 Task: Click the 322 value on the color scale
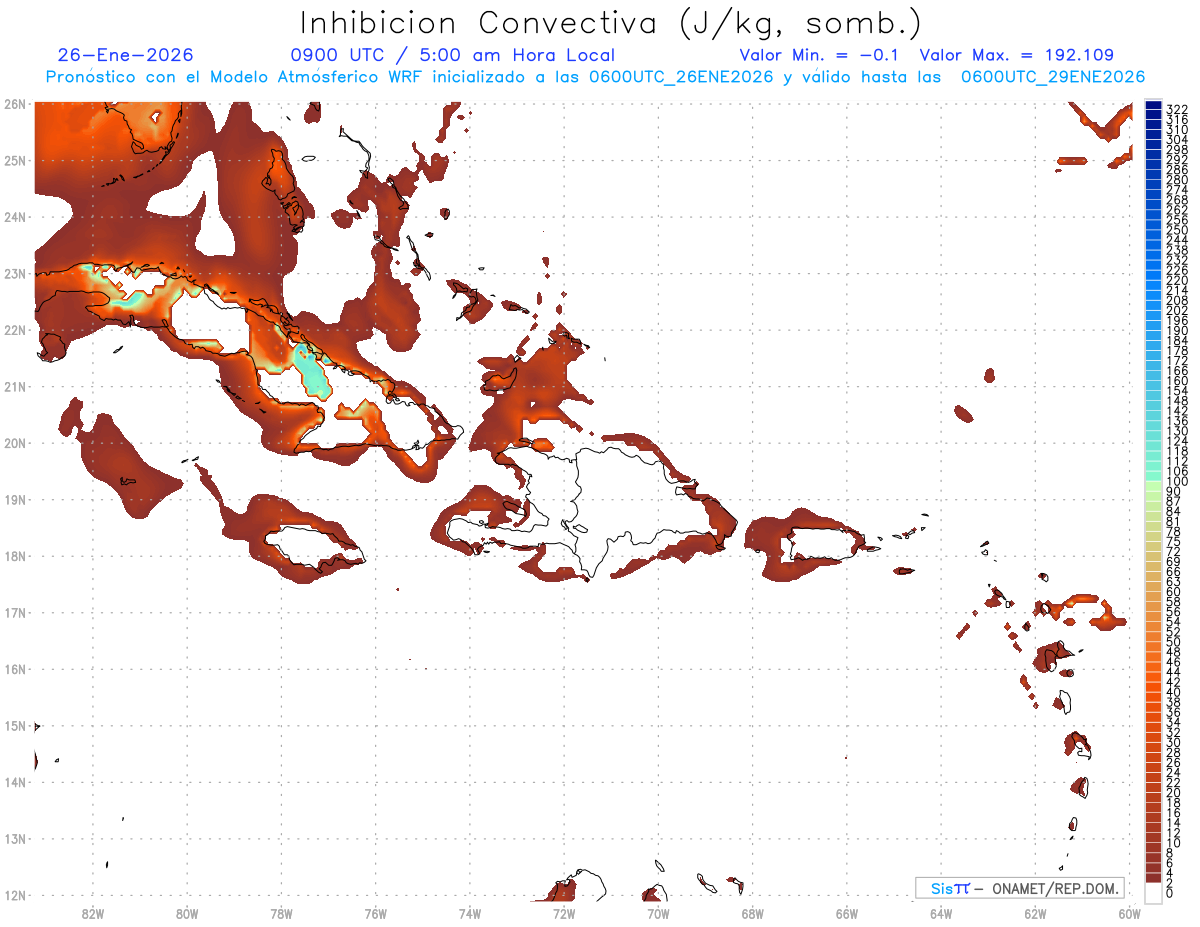[1177, 110]
